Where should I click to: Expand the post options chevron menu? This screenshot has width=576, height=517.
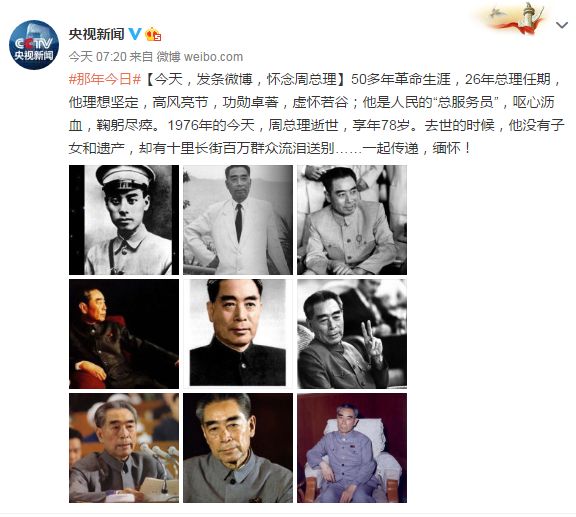pyautogui.click(x=562, y=25)
